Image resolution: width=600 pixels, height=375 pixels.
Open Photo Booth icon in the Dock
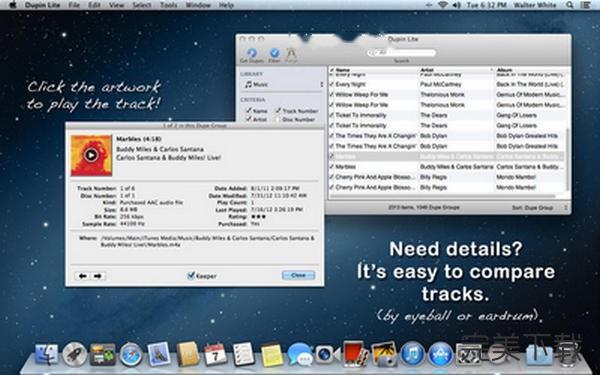[x=355, y=354]
